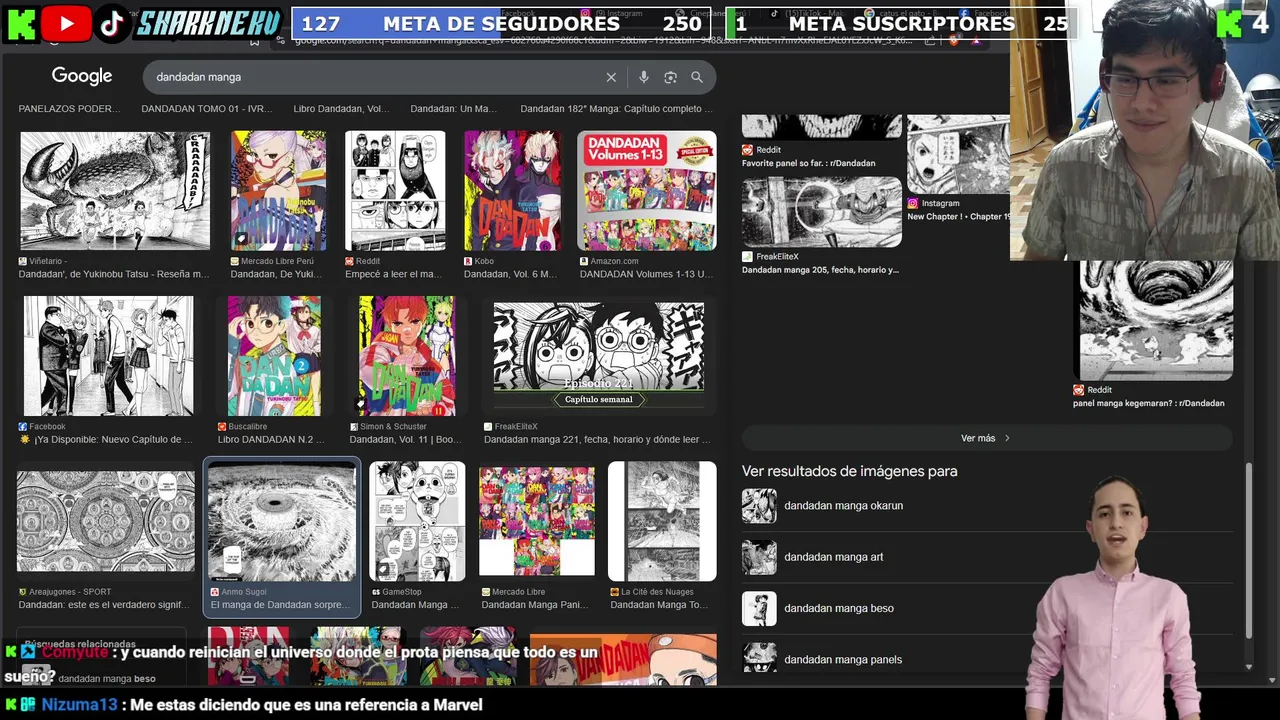Click the beso suggestion thumbnail icon
The width and height of the screenshot is (1280, 720).
click(x=759, y=608)
